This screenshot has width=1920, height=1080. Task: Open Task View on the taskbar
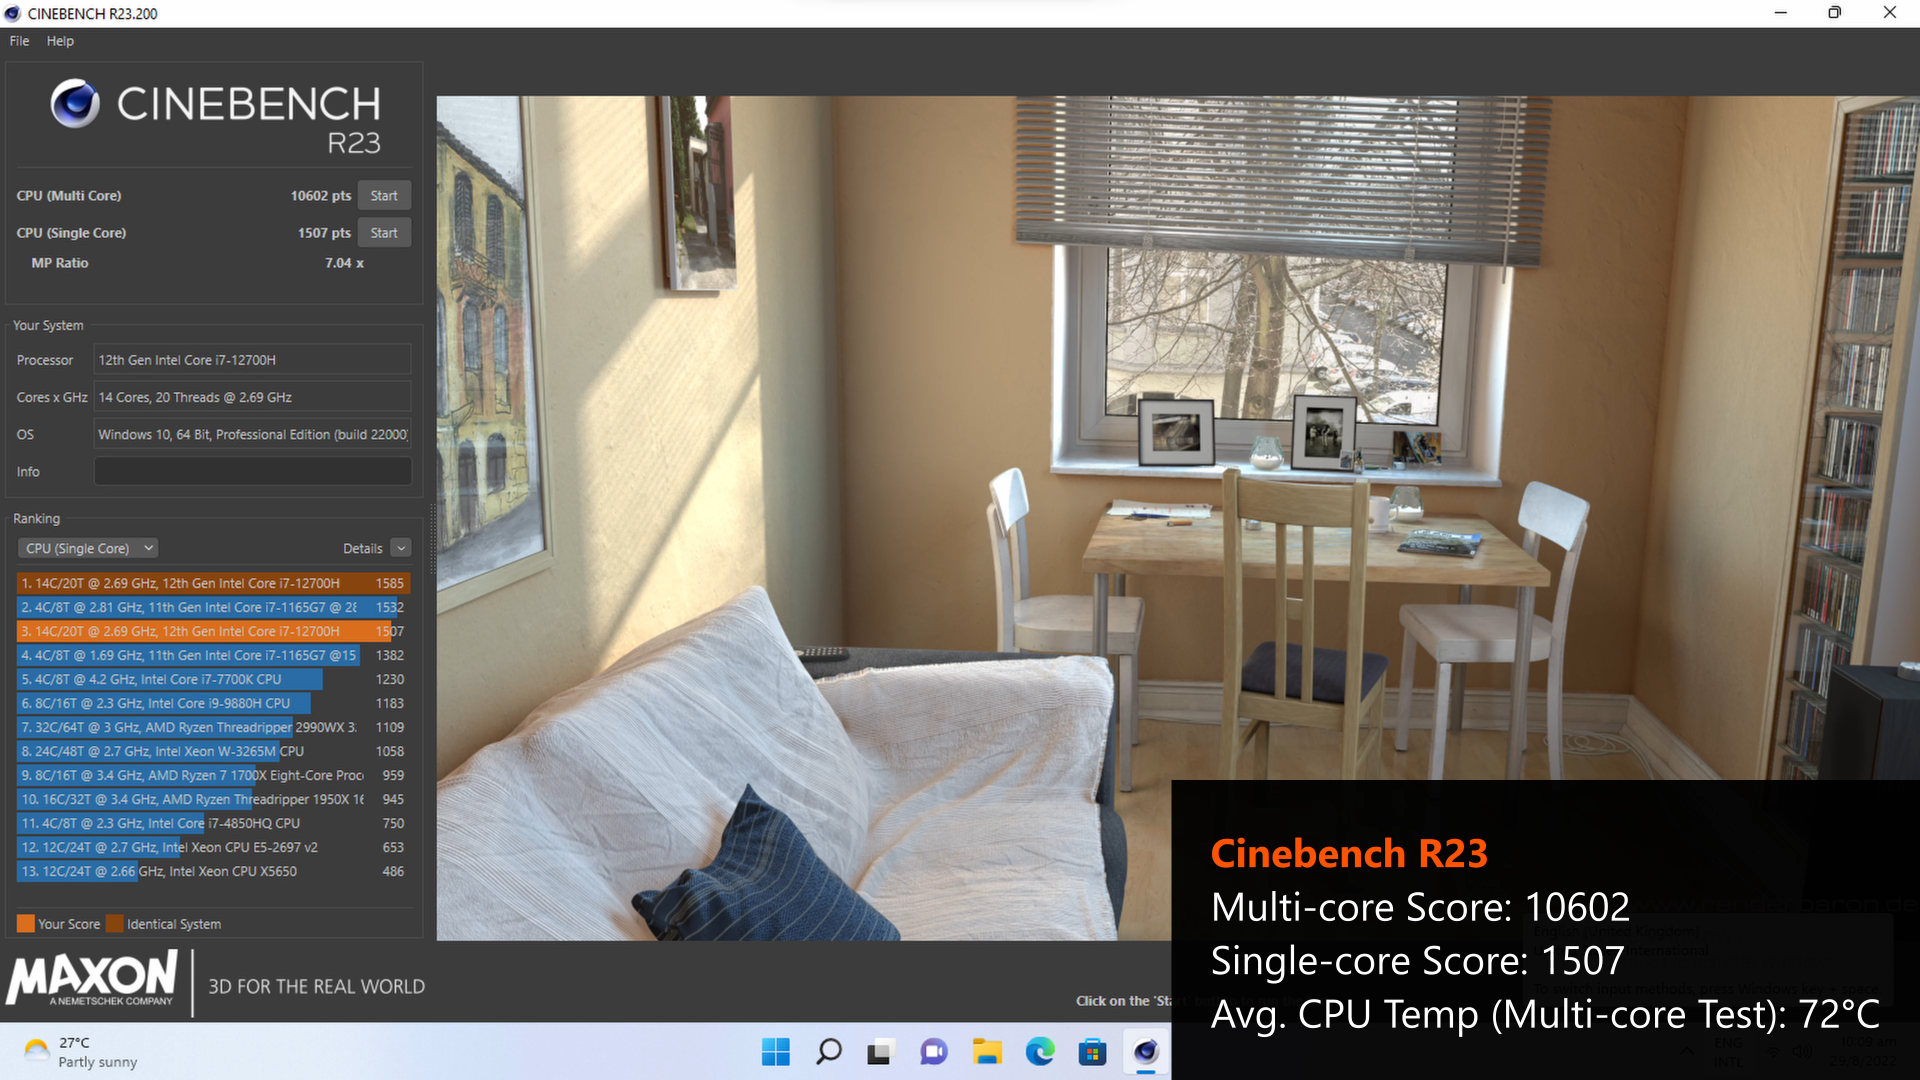[x=880, y=1051]
